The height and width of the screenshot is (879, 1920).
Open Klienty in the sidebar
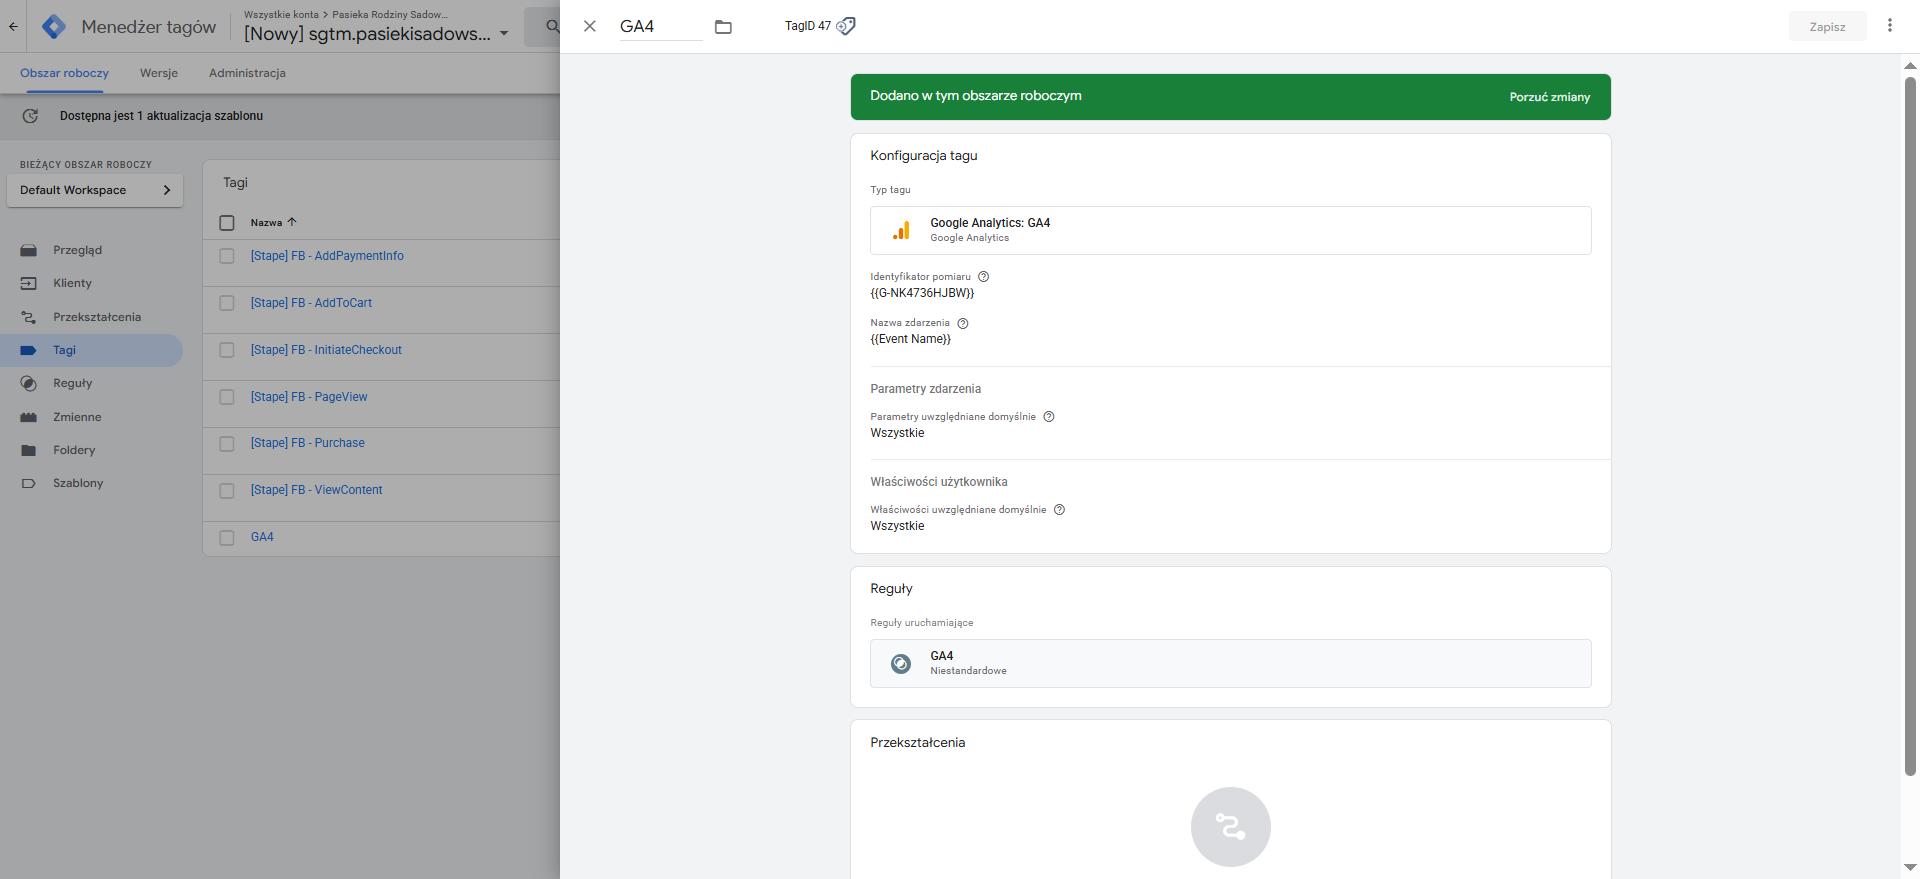tap(72, 283)
